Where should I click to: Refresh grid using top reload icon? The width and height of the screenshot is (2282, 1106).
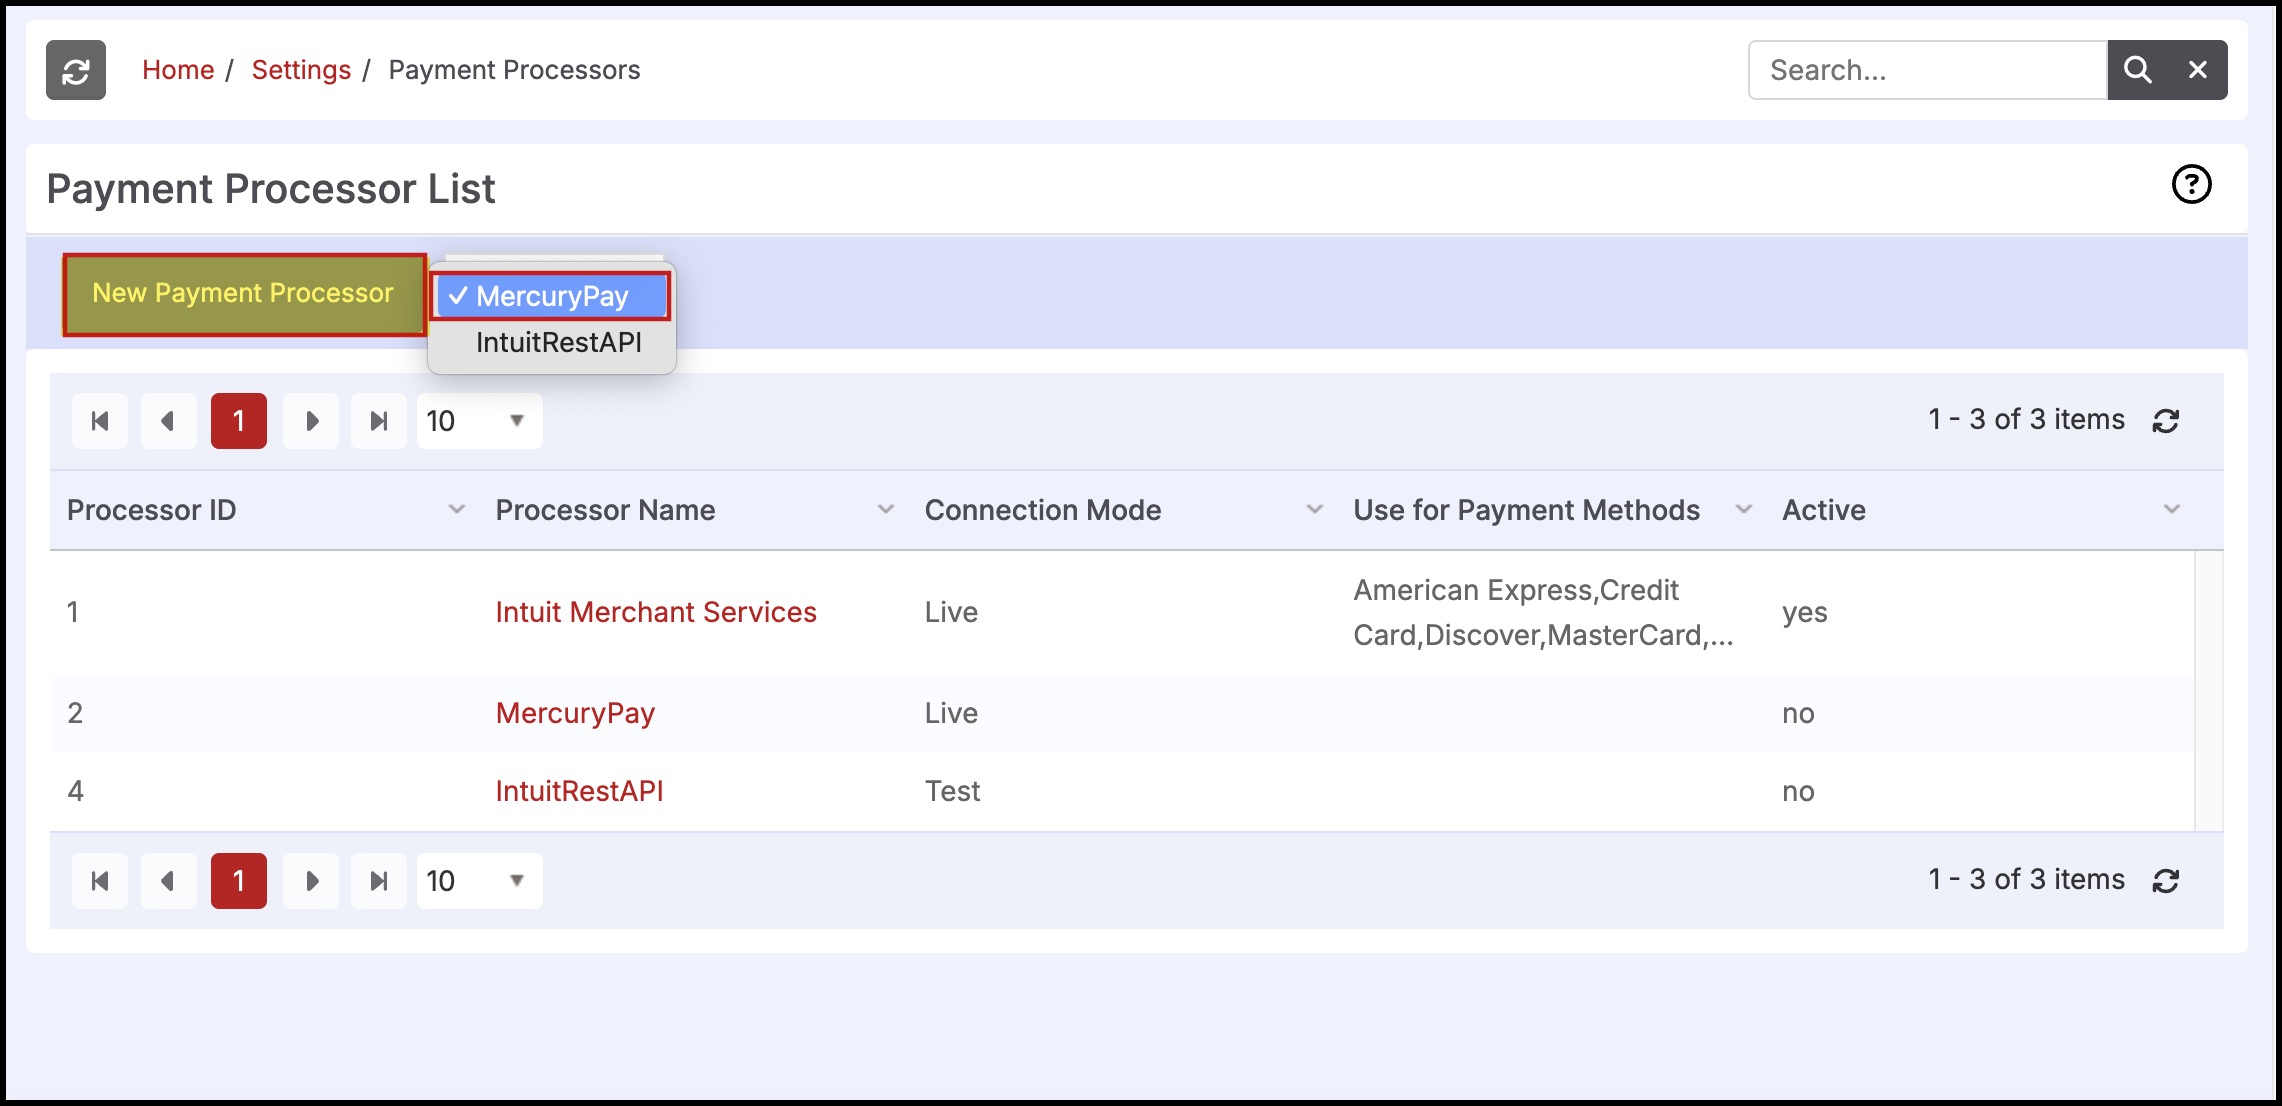[2165, 421]
